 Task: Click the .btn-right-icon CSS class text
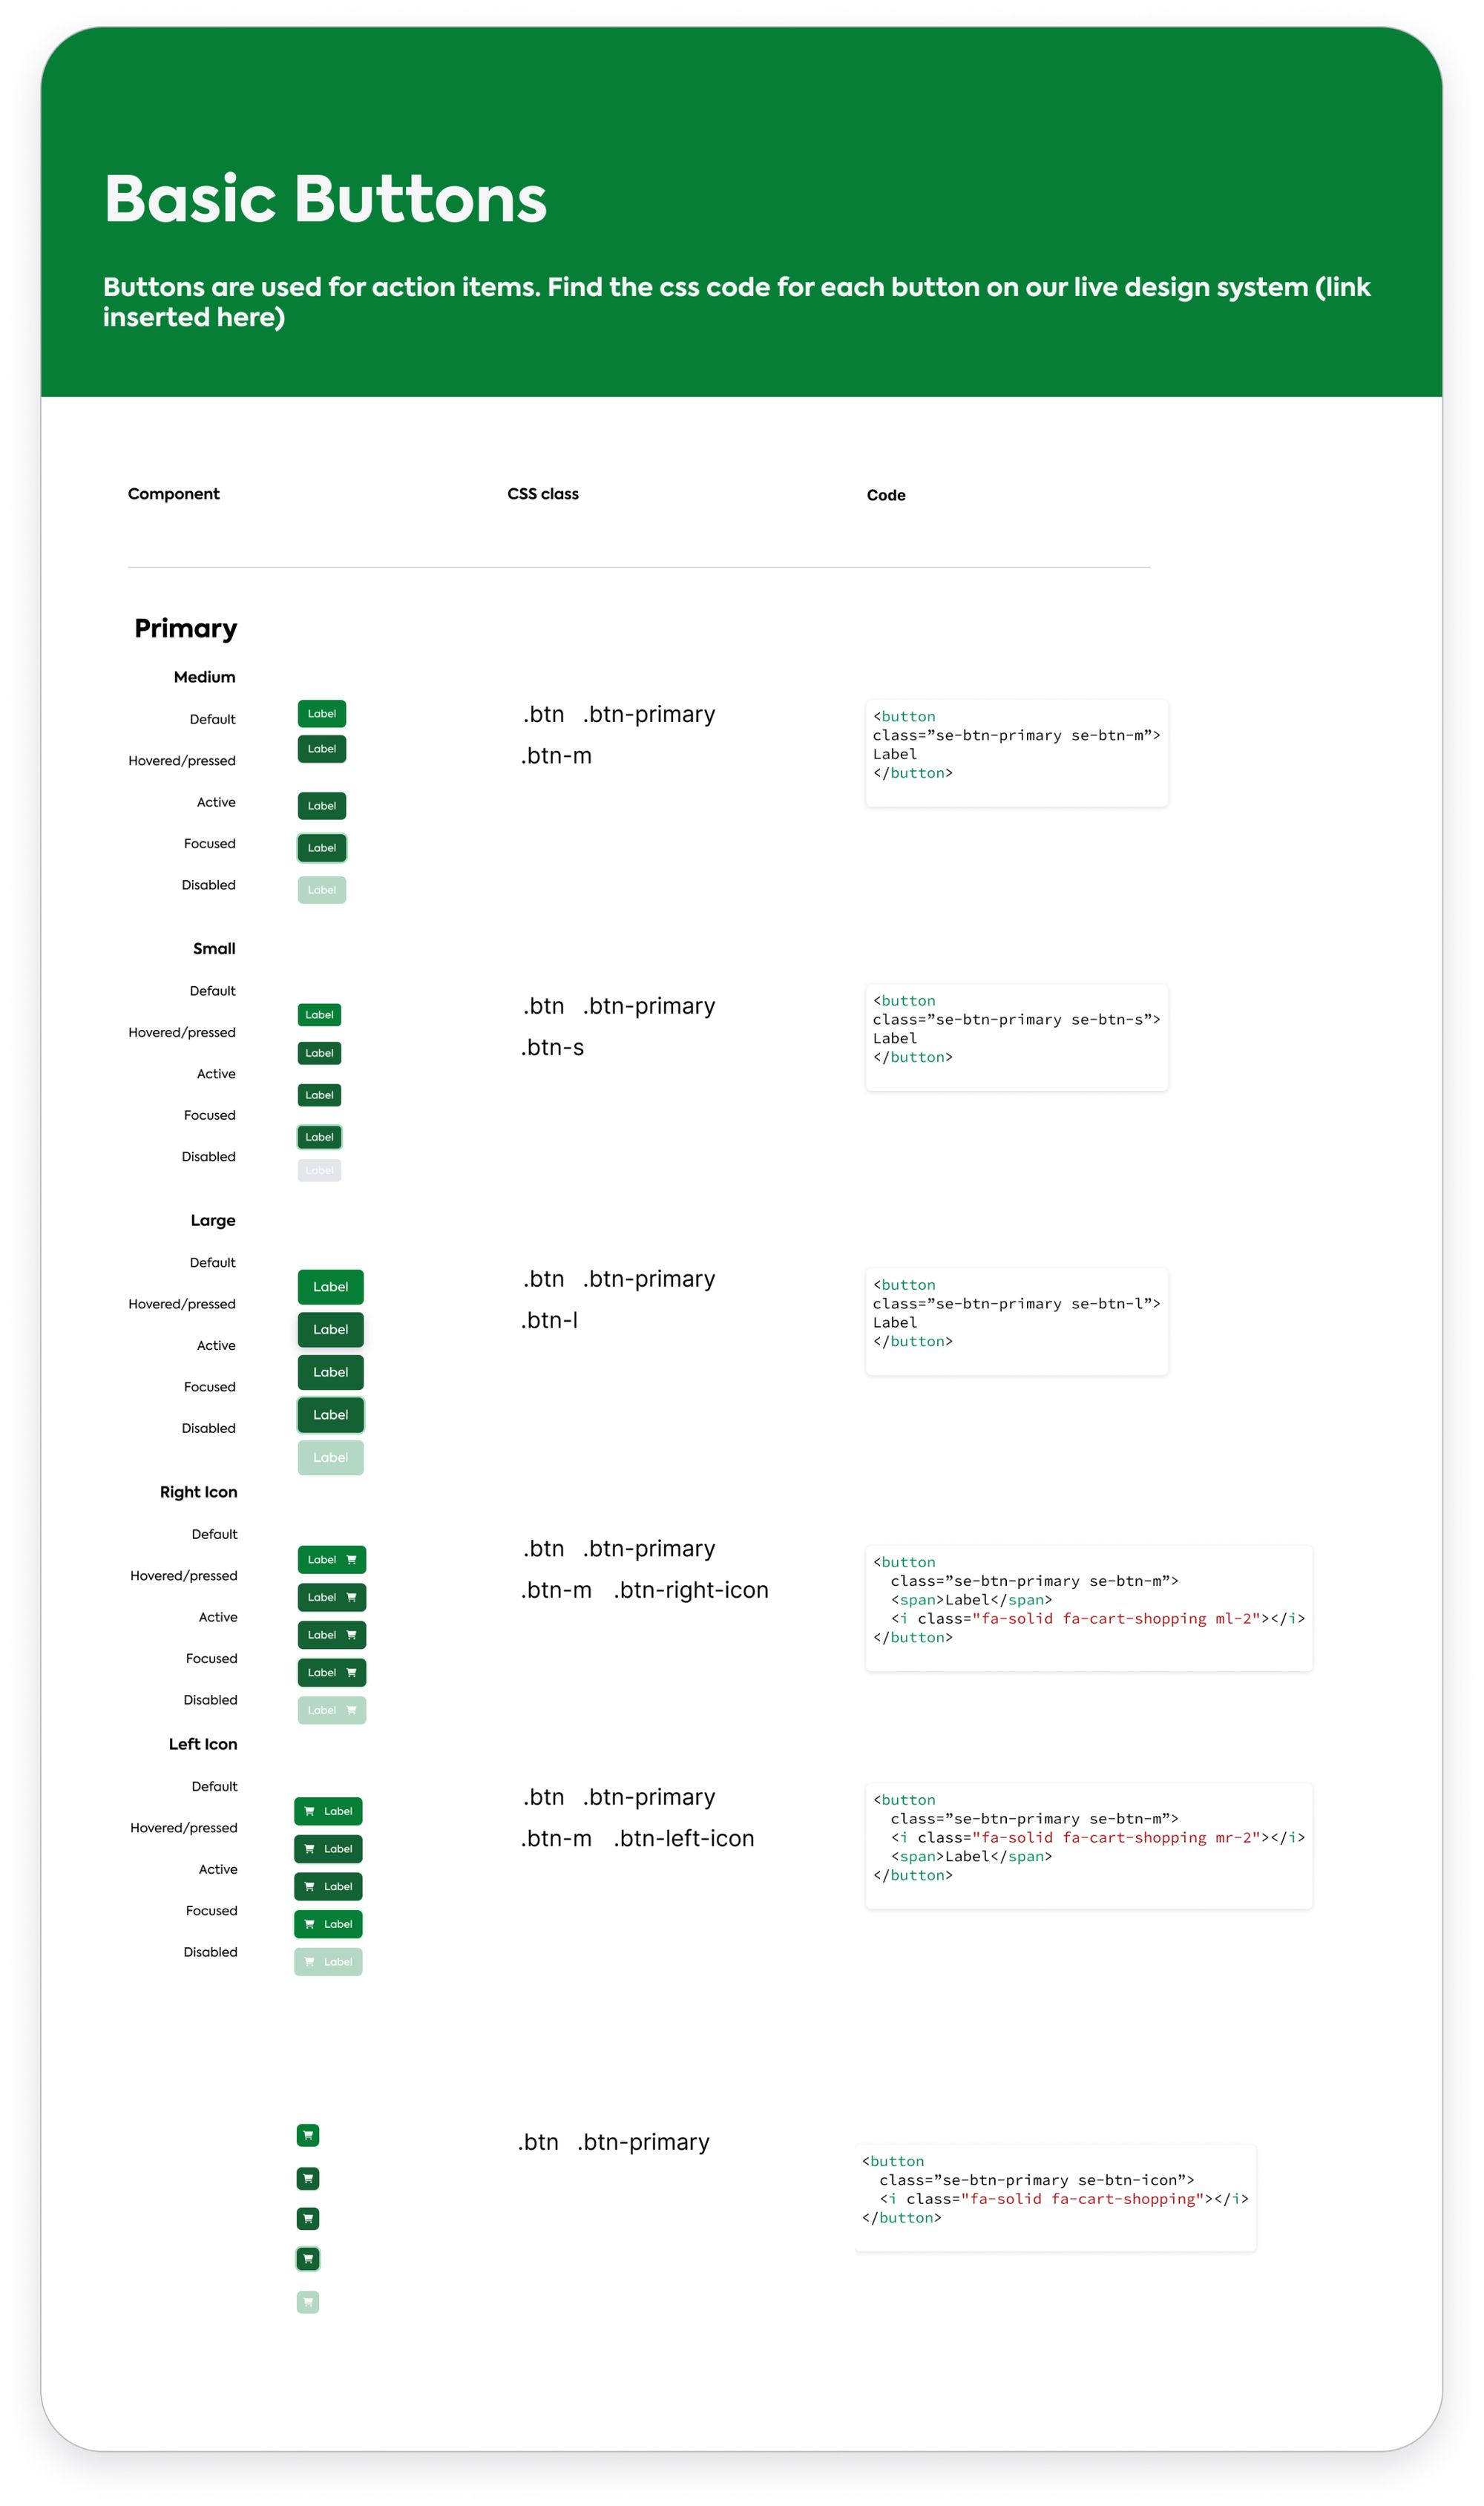click(x=691, y=1590)
